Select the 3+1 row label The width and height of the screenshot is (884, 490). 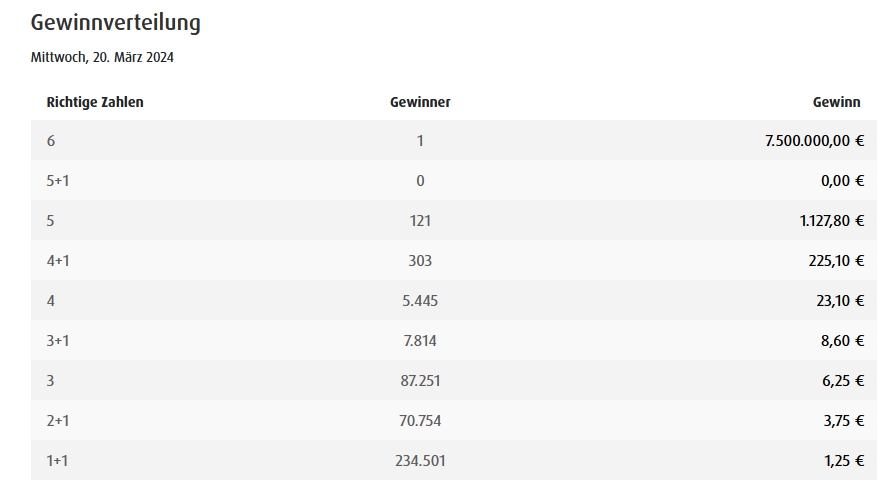(x=58, y=341)
